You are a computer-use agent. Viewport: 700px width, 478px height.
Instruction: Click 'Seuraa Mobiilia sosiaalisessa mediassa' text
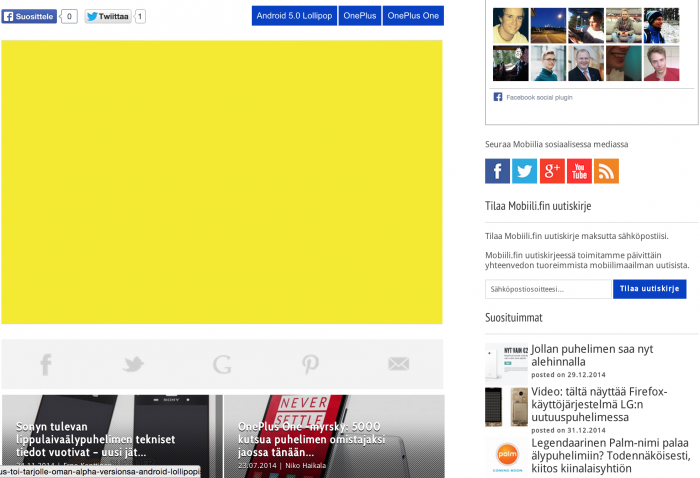point(557,144)
